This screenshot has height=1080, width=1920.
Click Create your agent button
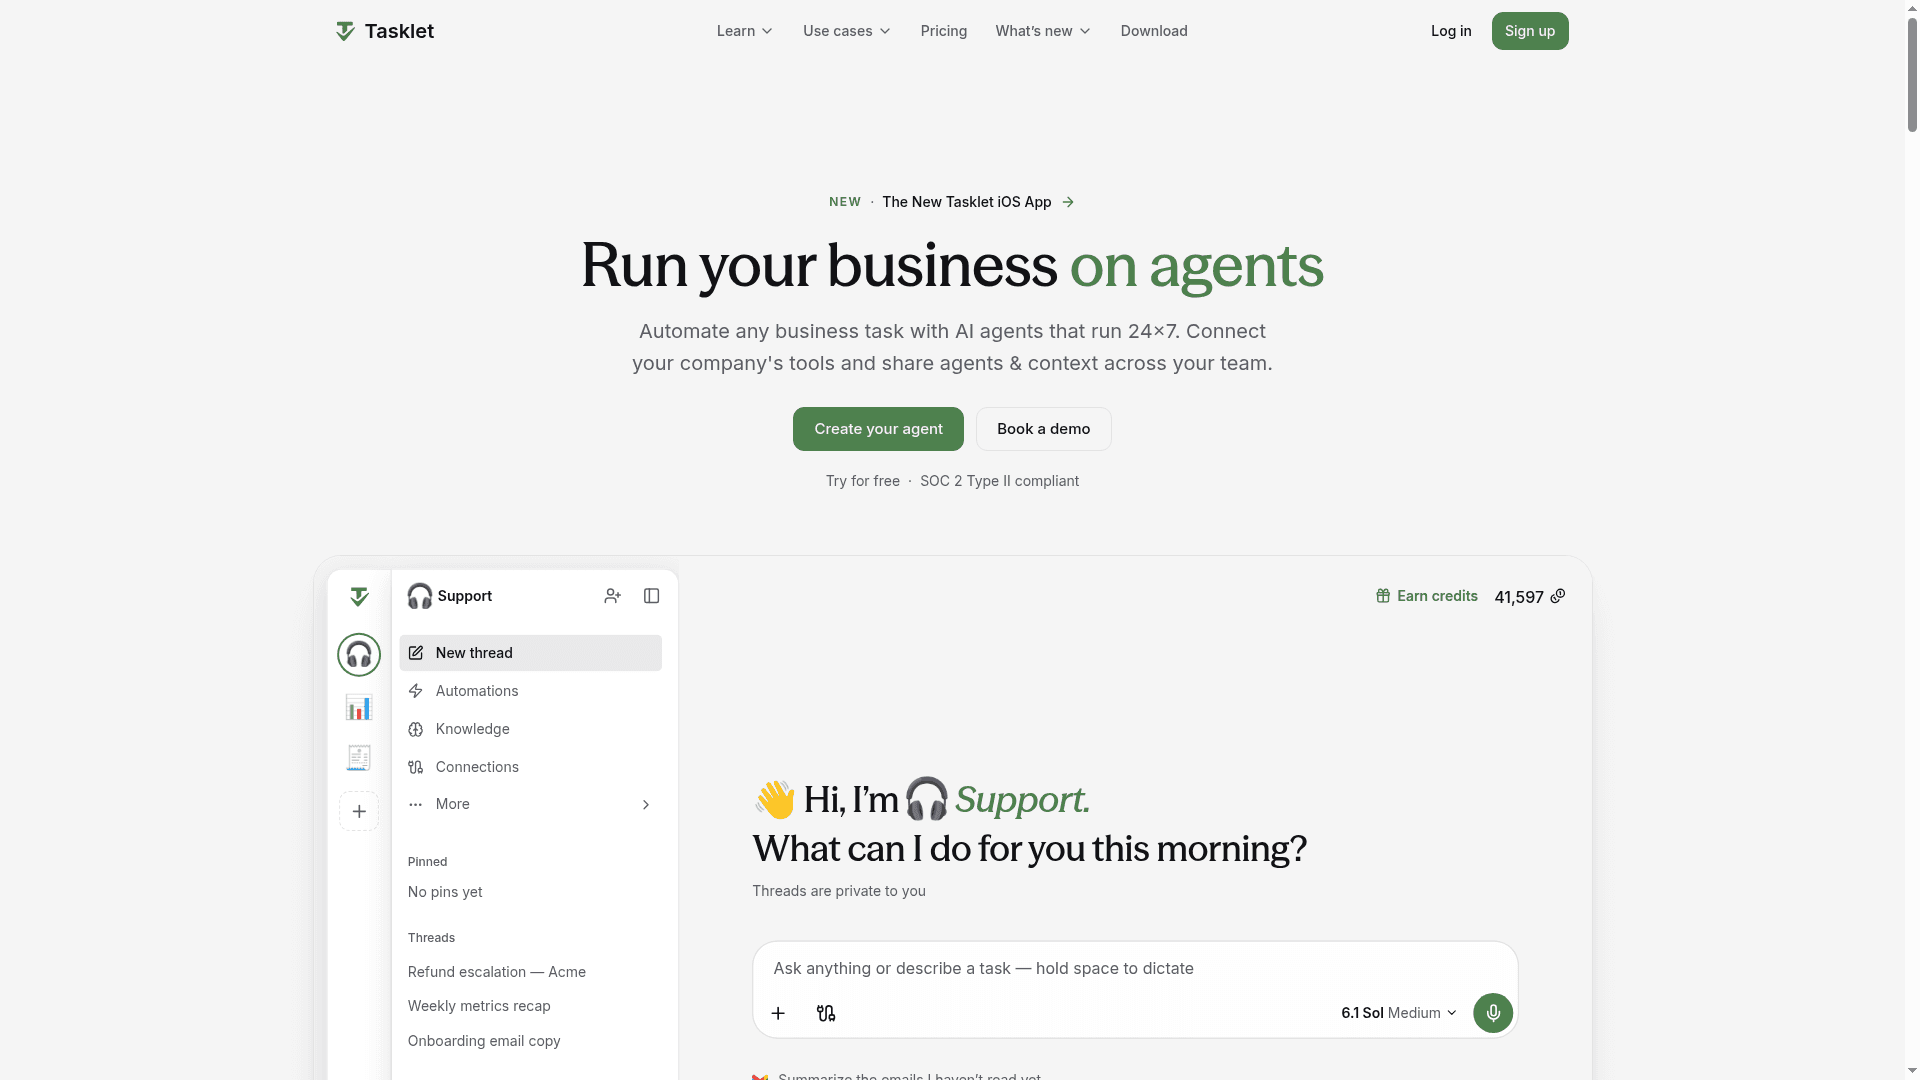[x=878, y=429]
